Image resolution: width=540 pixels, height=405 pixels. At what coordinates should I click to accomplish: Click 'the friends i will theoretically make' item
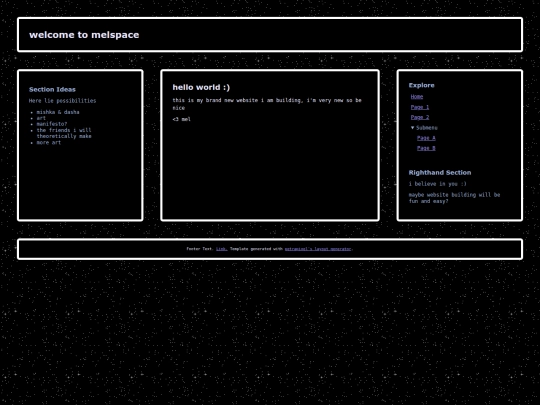click(x=64, y=133)
